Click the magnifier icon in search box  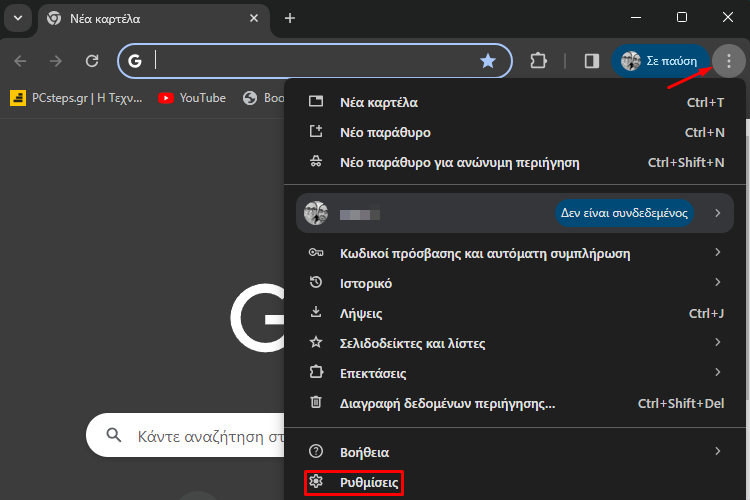click(x=113, y=435)
